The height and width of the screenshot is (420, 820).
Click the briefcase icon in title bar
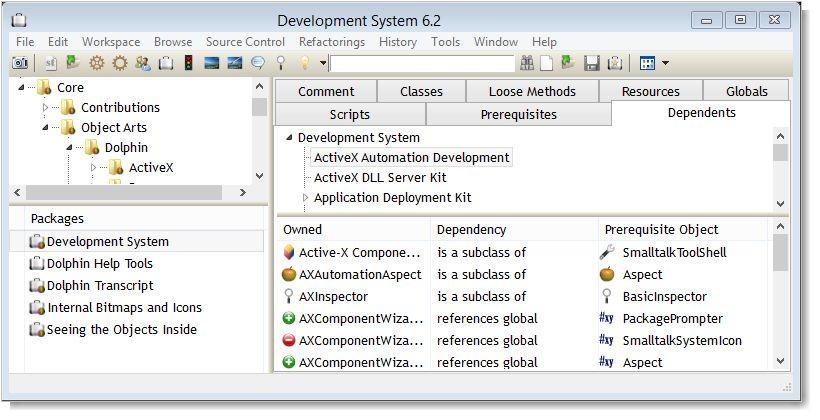[x=19, y=20]
